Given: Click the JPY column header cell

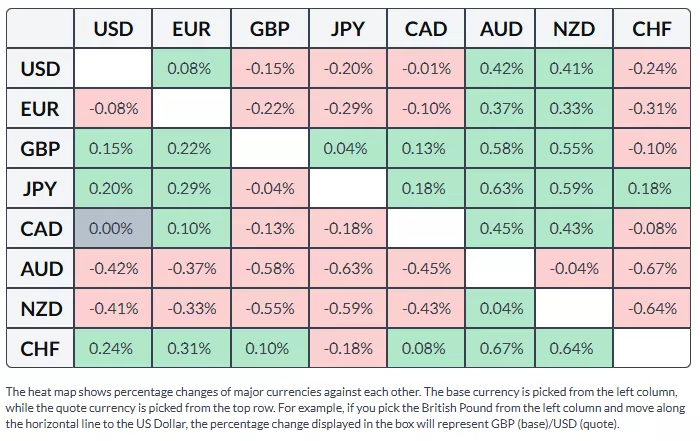Looking at the screenshot, I should [347, 29].
